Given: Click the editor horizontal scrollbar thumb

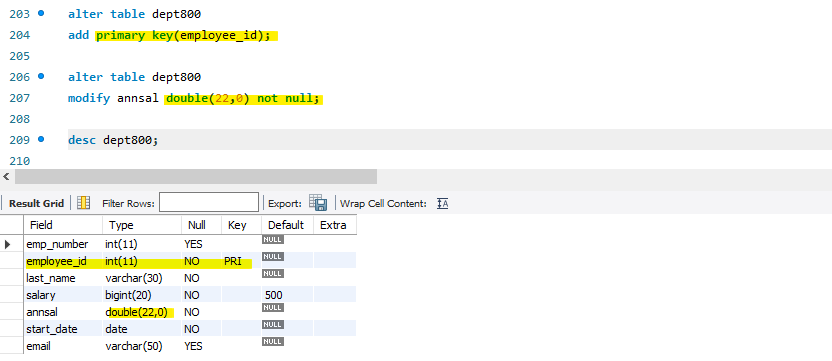Looking at the screenshot, I should coord(196,176).
